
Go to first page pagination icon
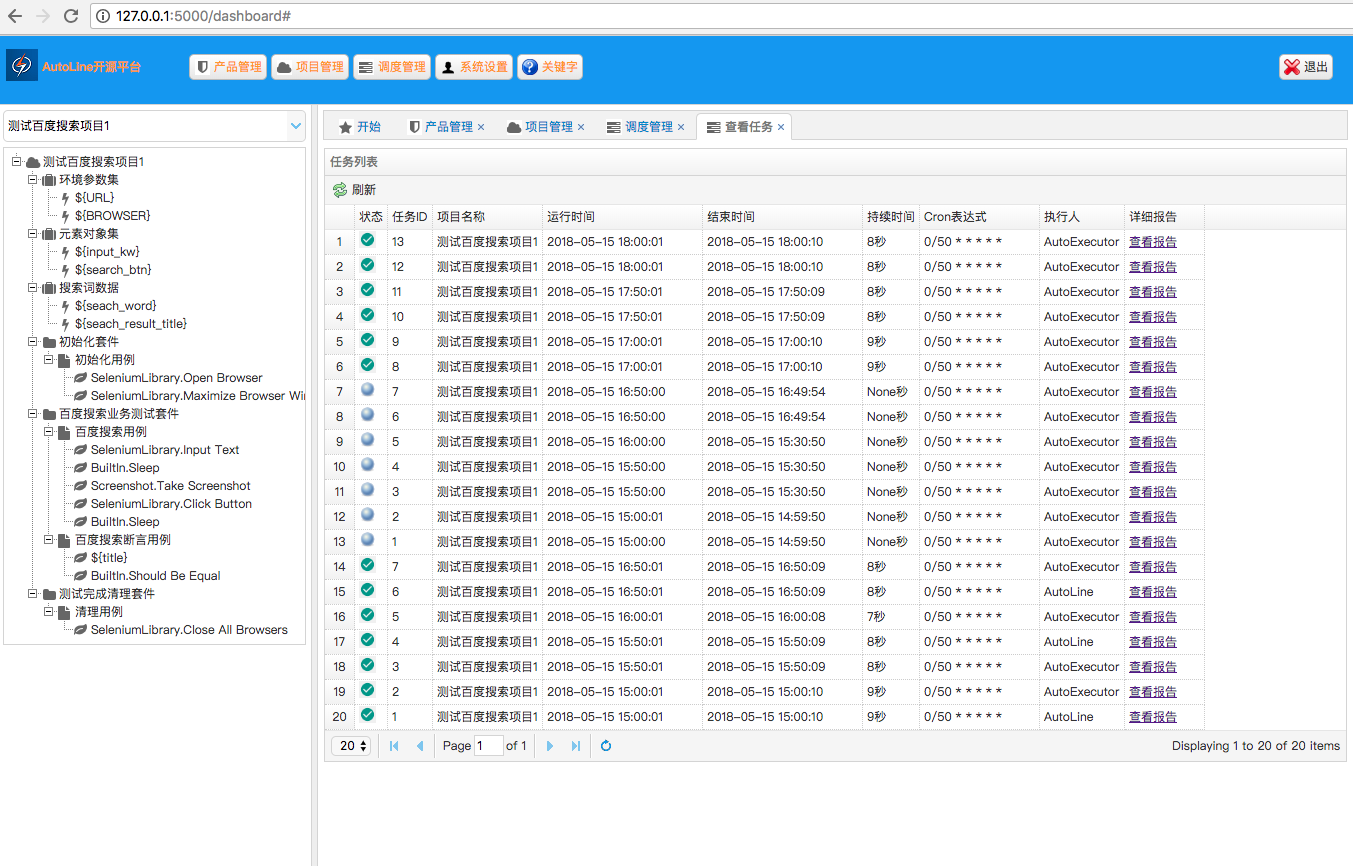(x=394, y=746)
